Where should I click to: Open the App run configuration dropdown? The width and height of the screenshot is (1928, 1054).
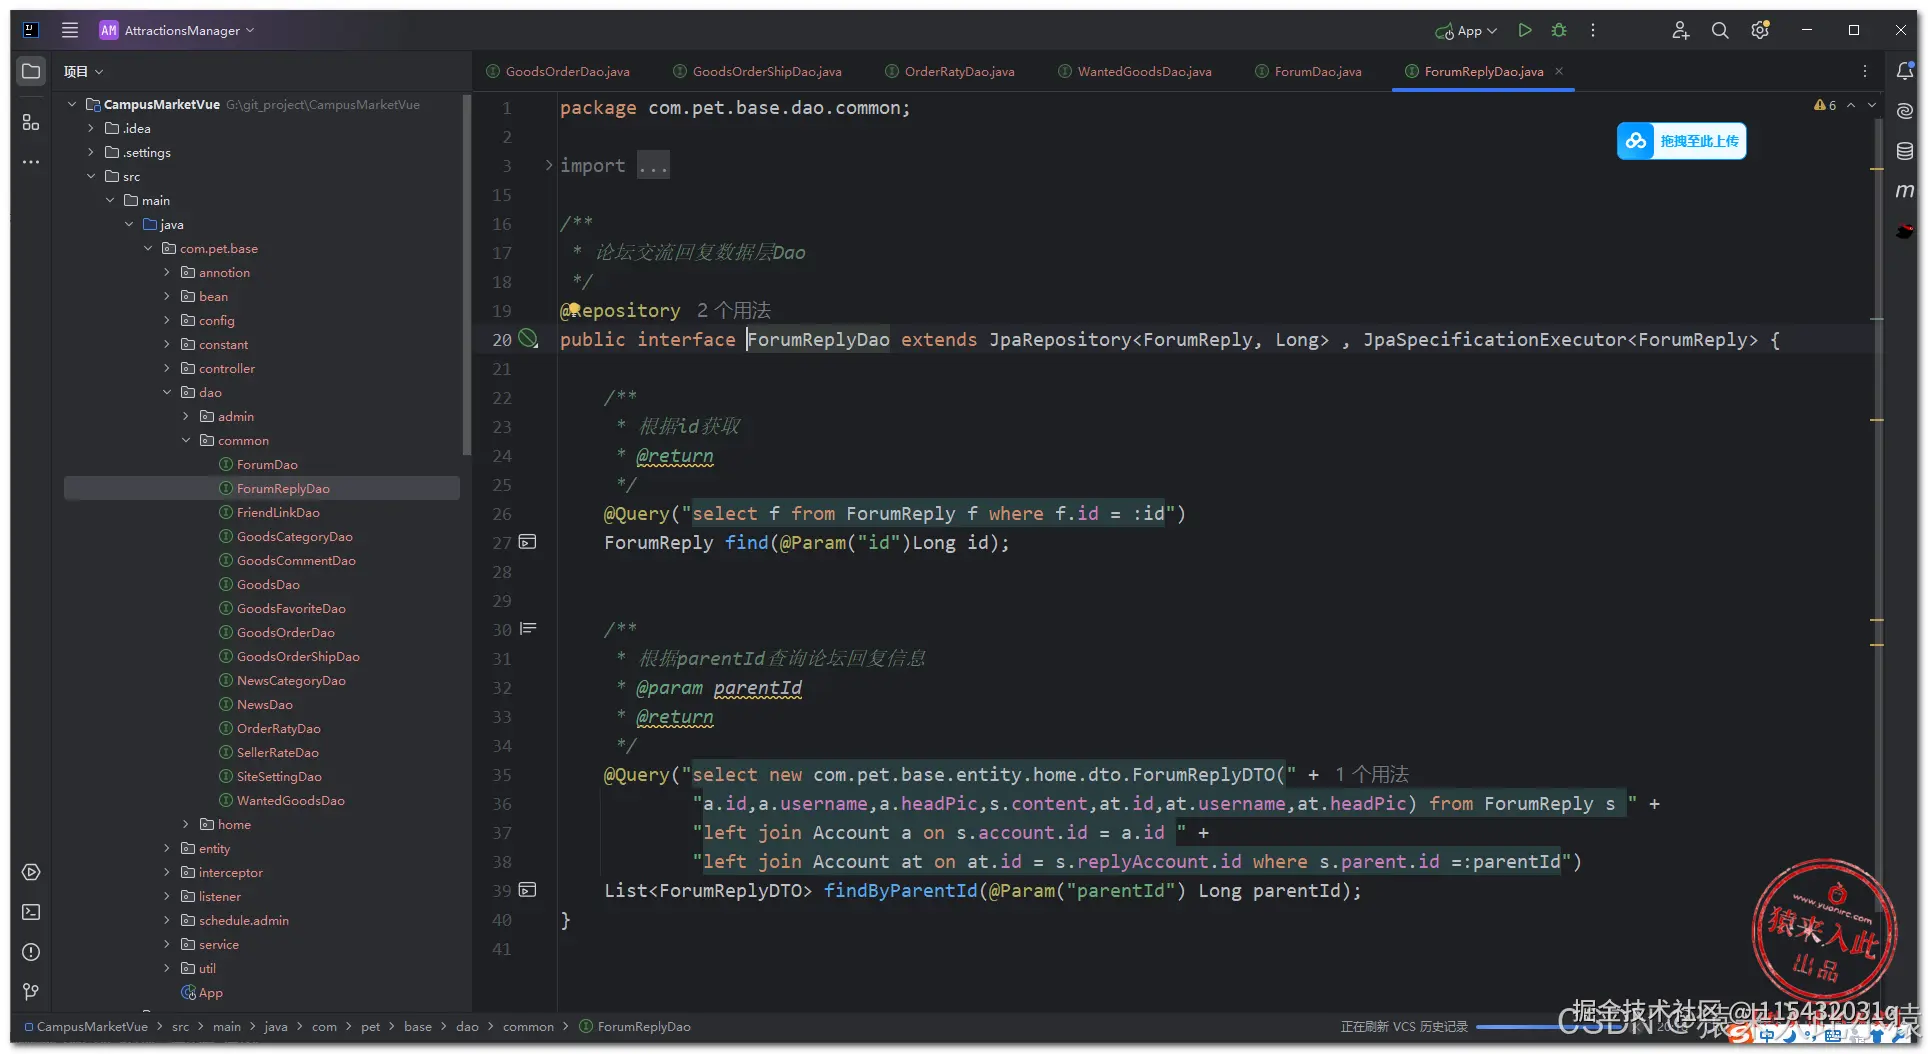(1466, 30)
